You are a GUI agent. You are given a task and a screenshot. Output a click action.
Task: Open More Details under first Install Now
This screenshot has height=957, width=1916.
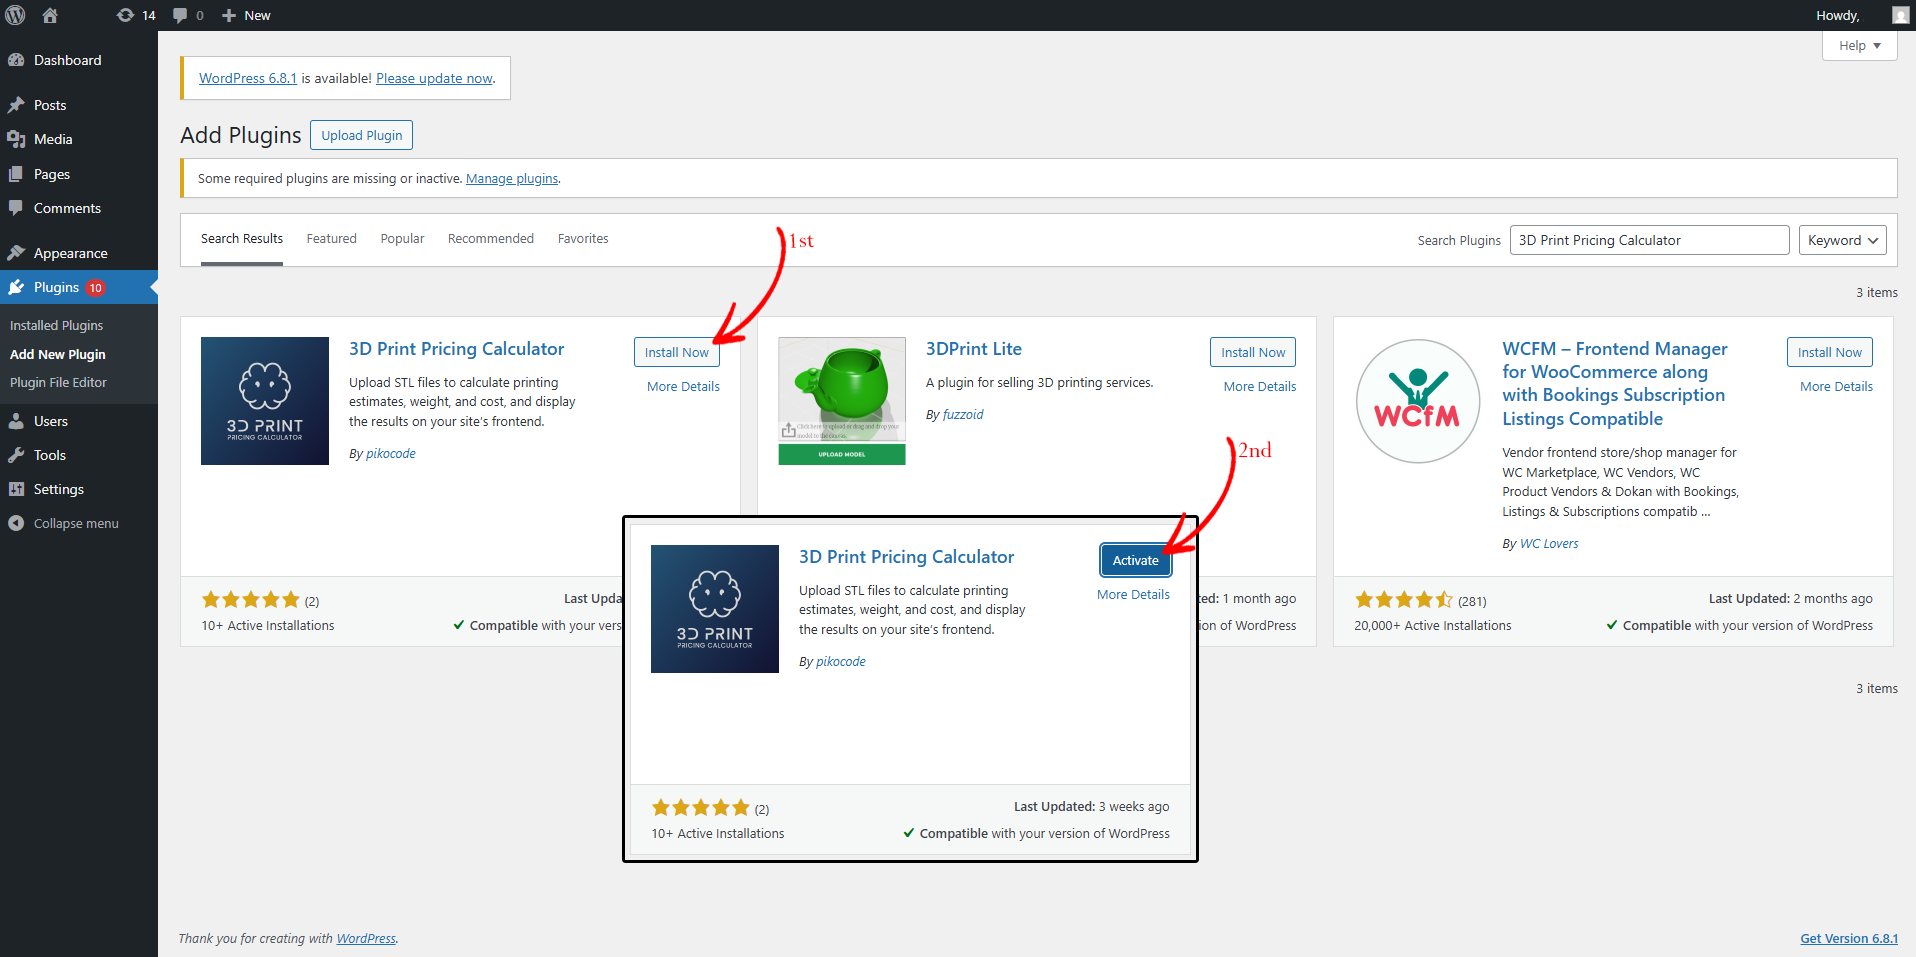[683, 387]
